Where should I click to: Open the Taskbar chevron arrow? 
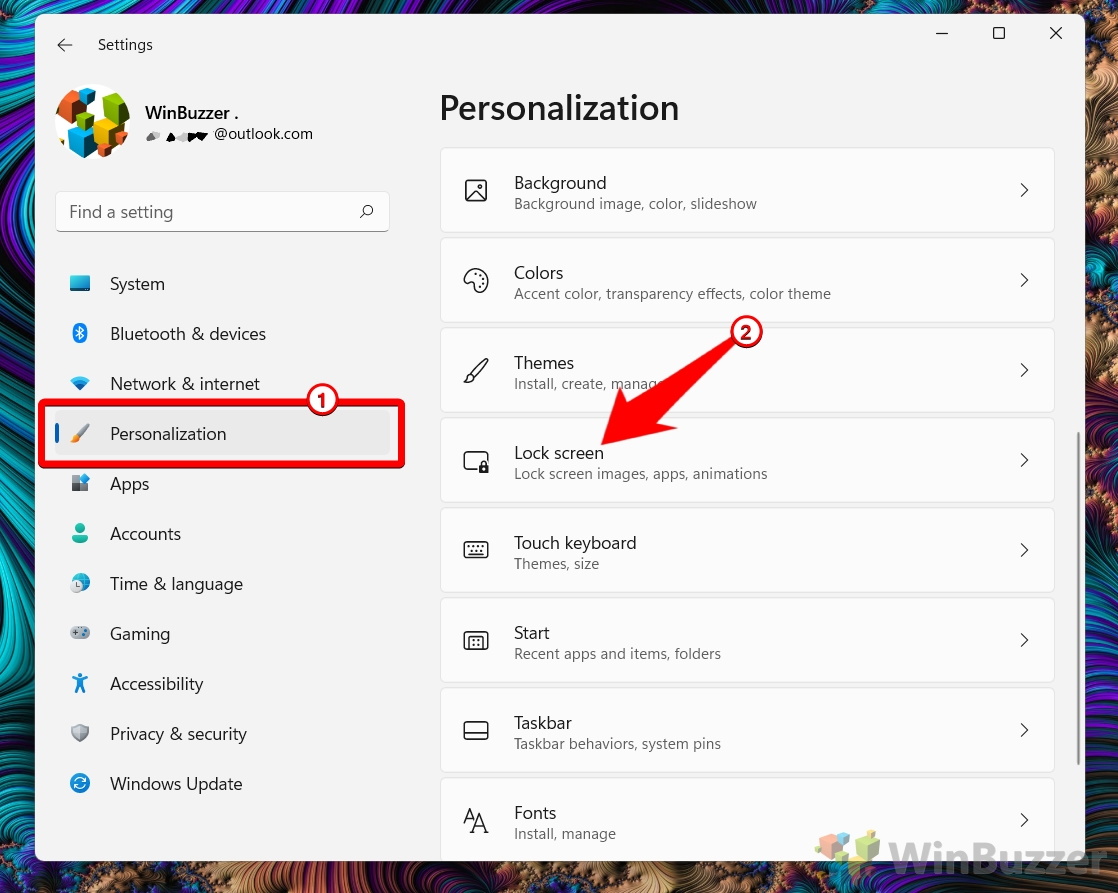pyautogui.click(x=1024, y=730)
